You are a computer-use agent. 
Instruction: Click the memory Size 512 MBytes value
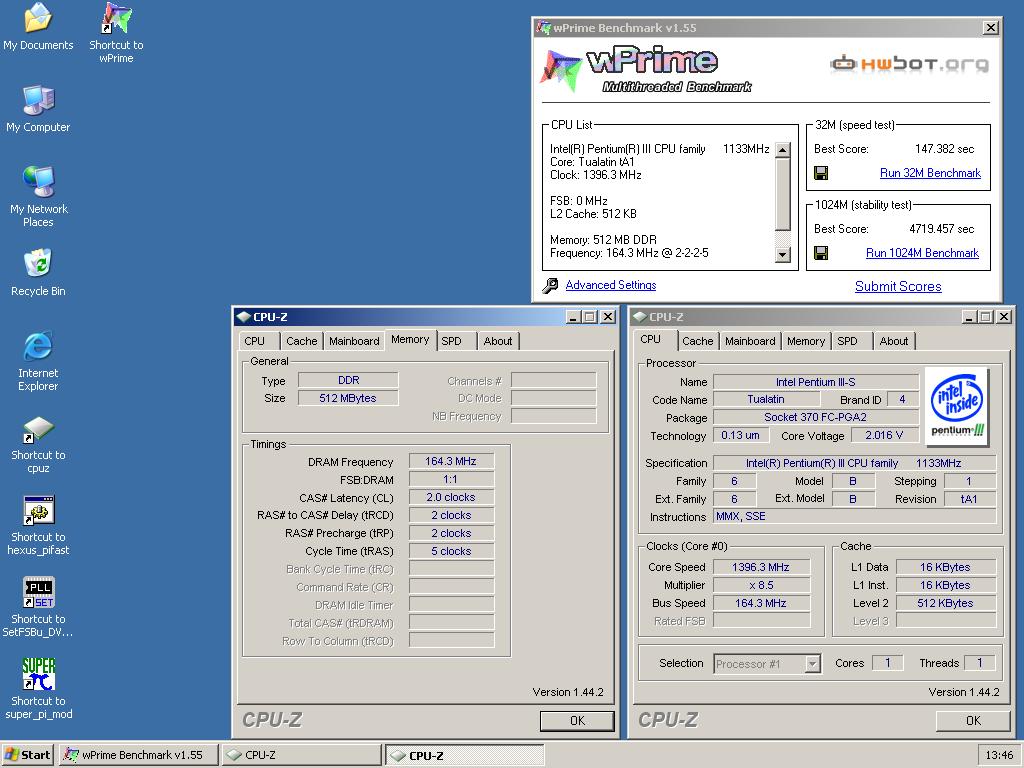pyautogui.click(x=347, y=398)
